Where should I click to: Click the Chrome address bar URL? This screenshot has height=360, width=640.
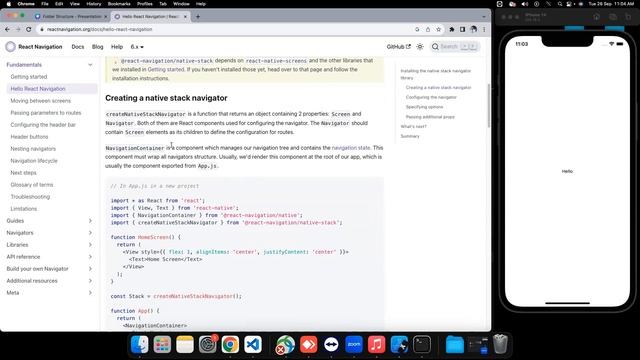[x=99, y=29]
